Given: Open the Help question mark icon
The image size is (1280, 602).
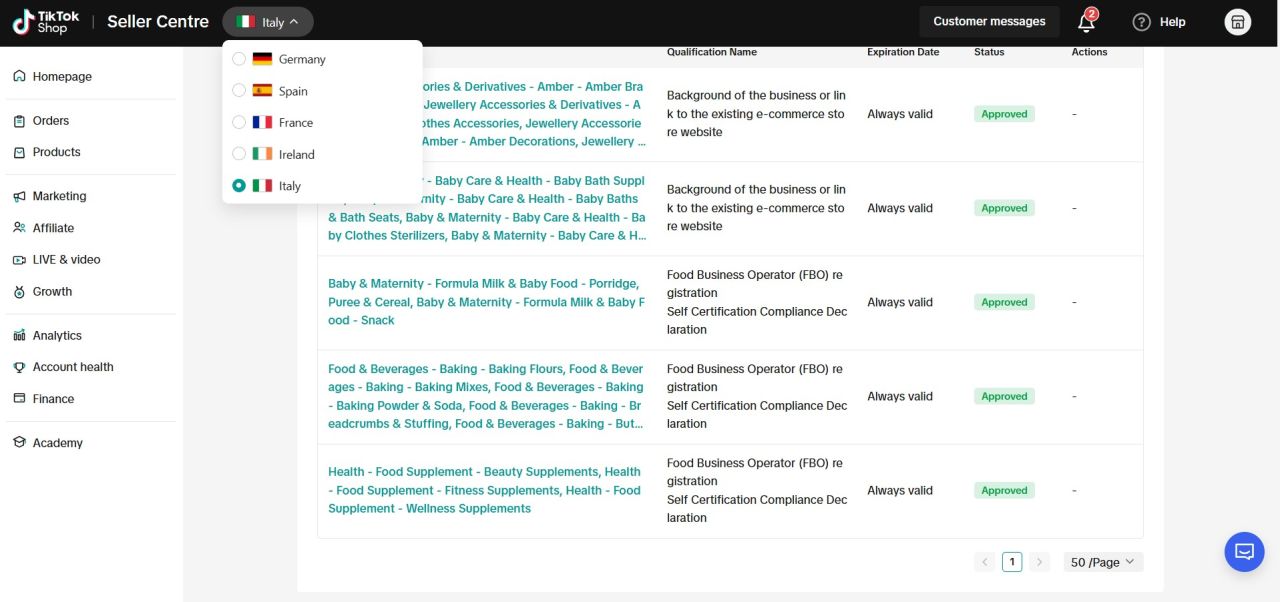Looking at the screenshot, I should pyautogui.click(x=1141, y=22).
